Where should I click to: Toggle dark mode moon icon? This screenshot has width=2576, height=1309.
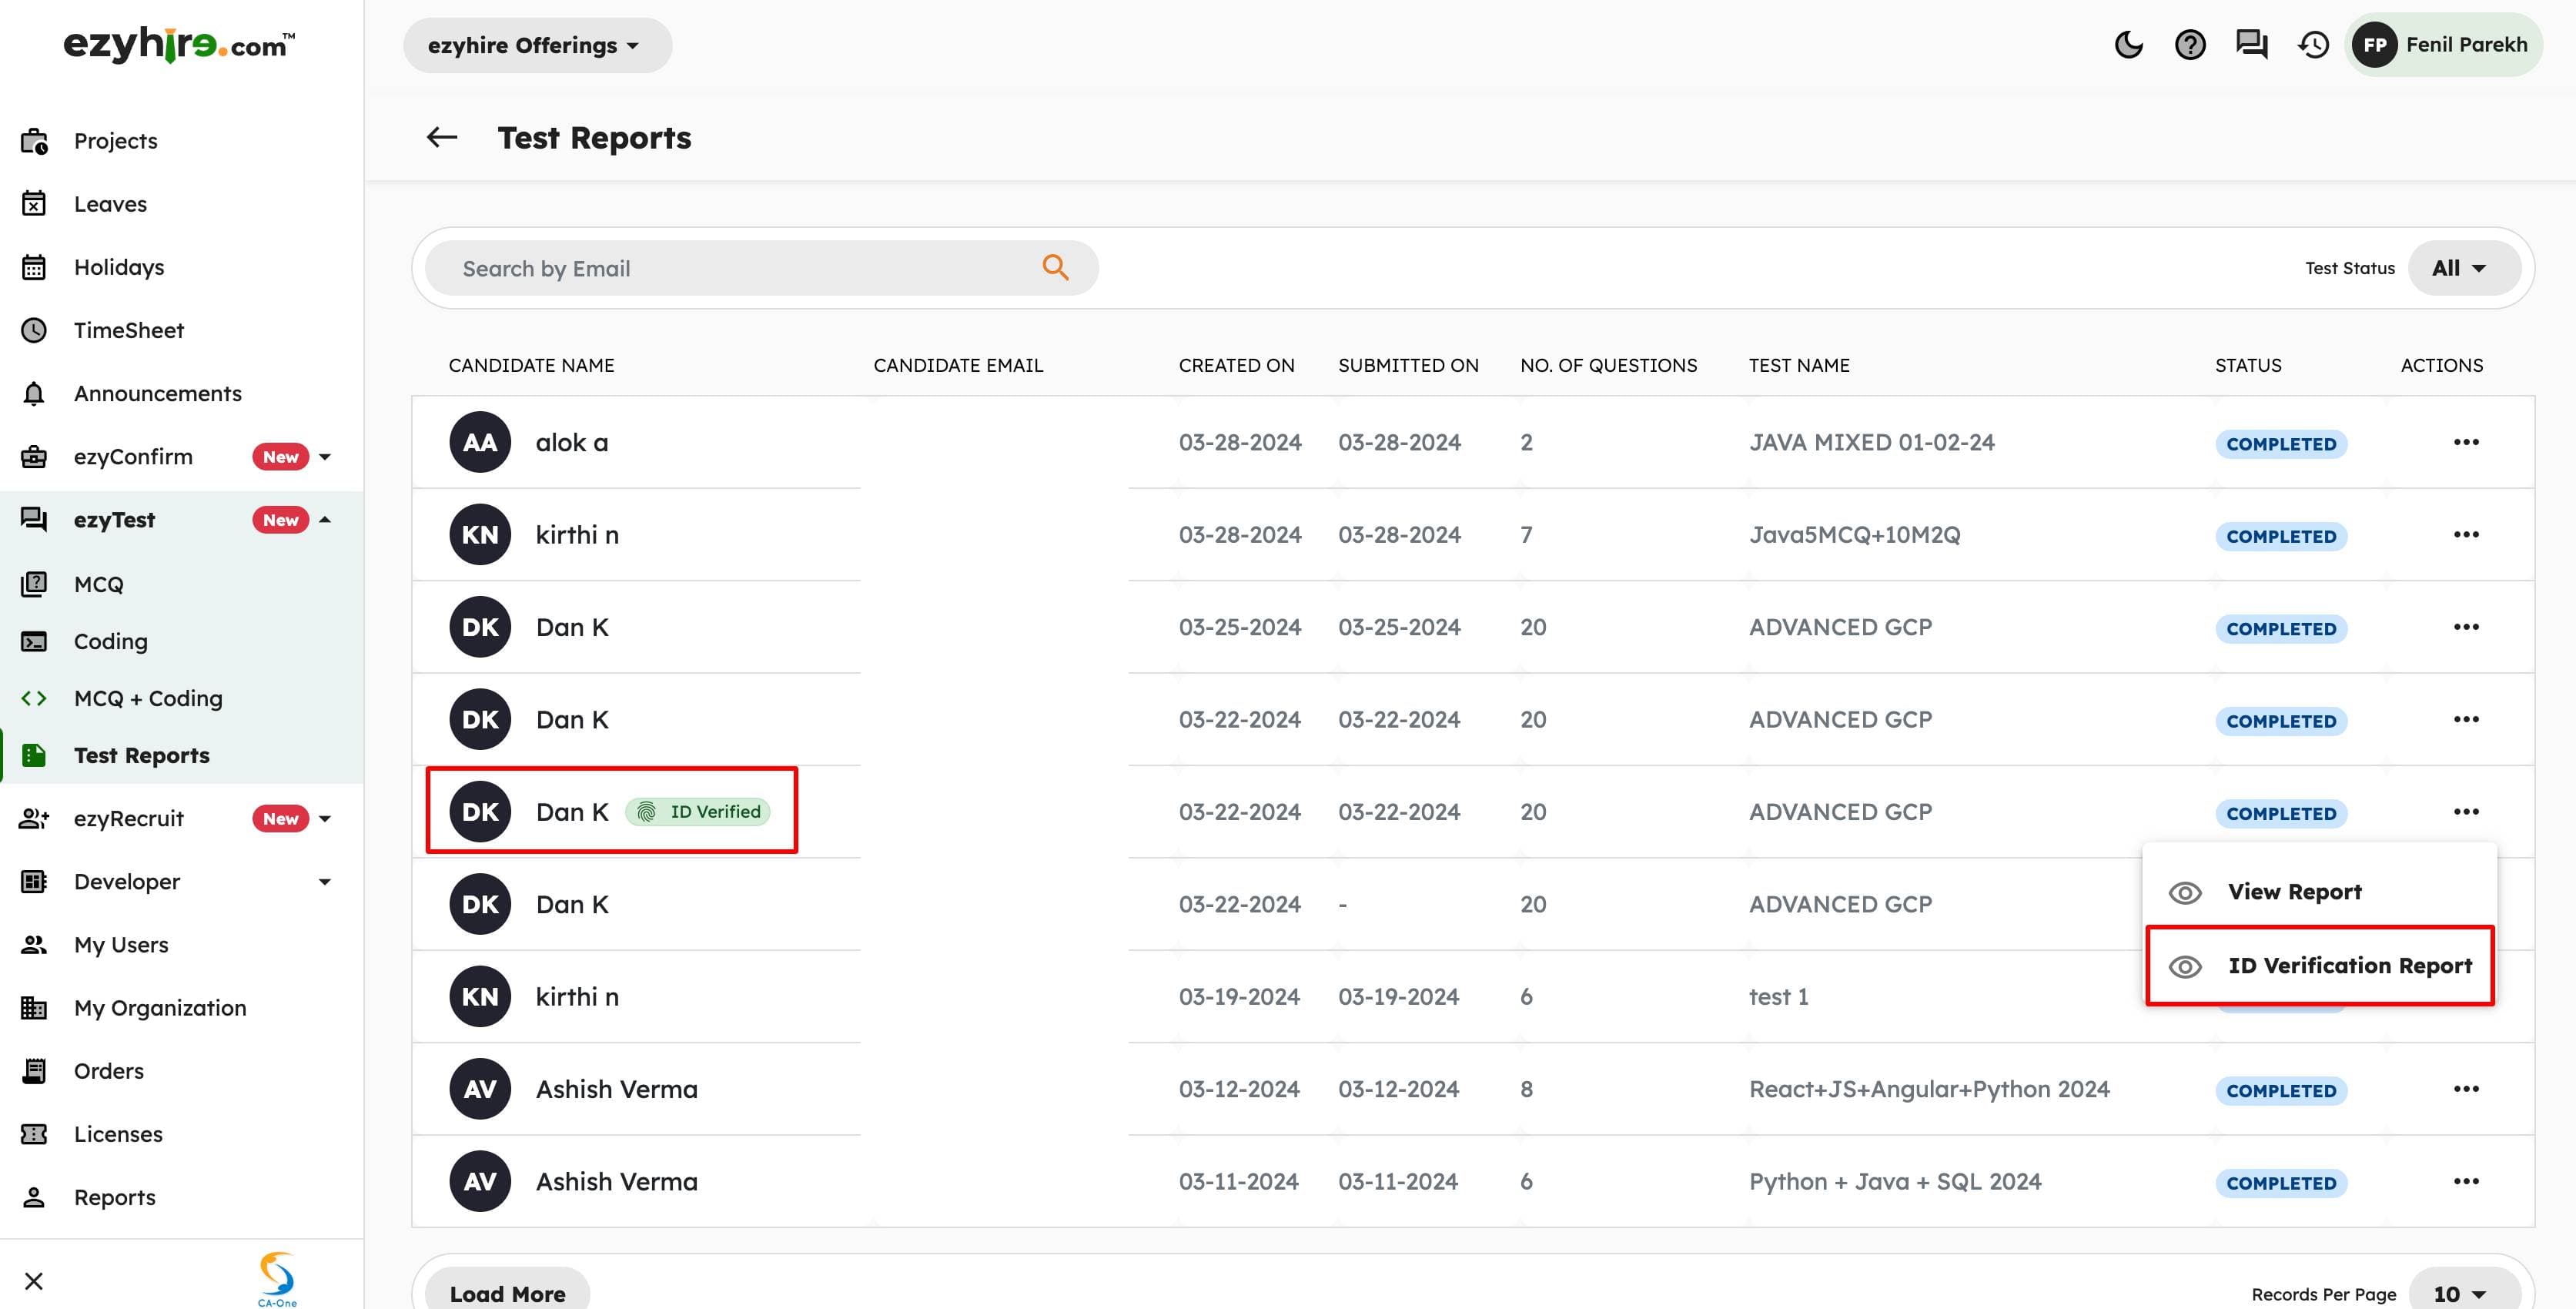(2128, 45)
